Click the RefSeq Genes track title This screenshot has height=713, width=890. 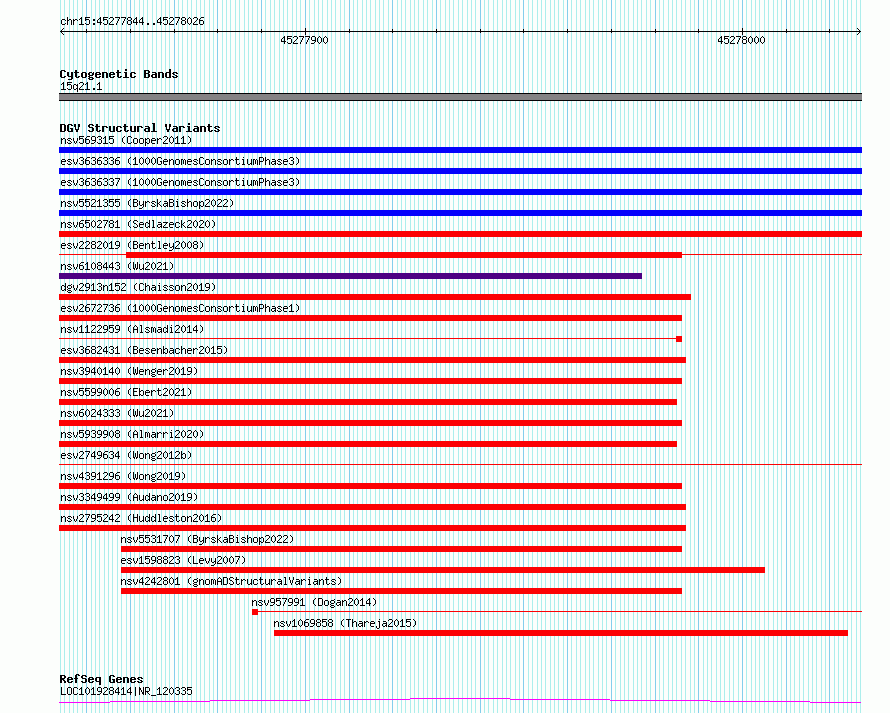pyautogui.click(x=101, y=679)
